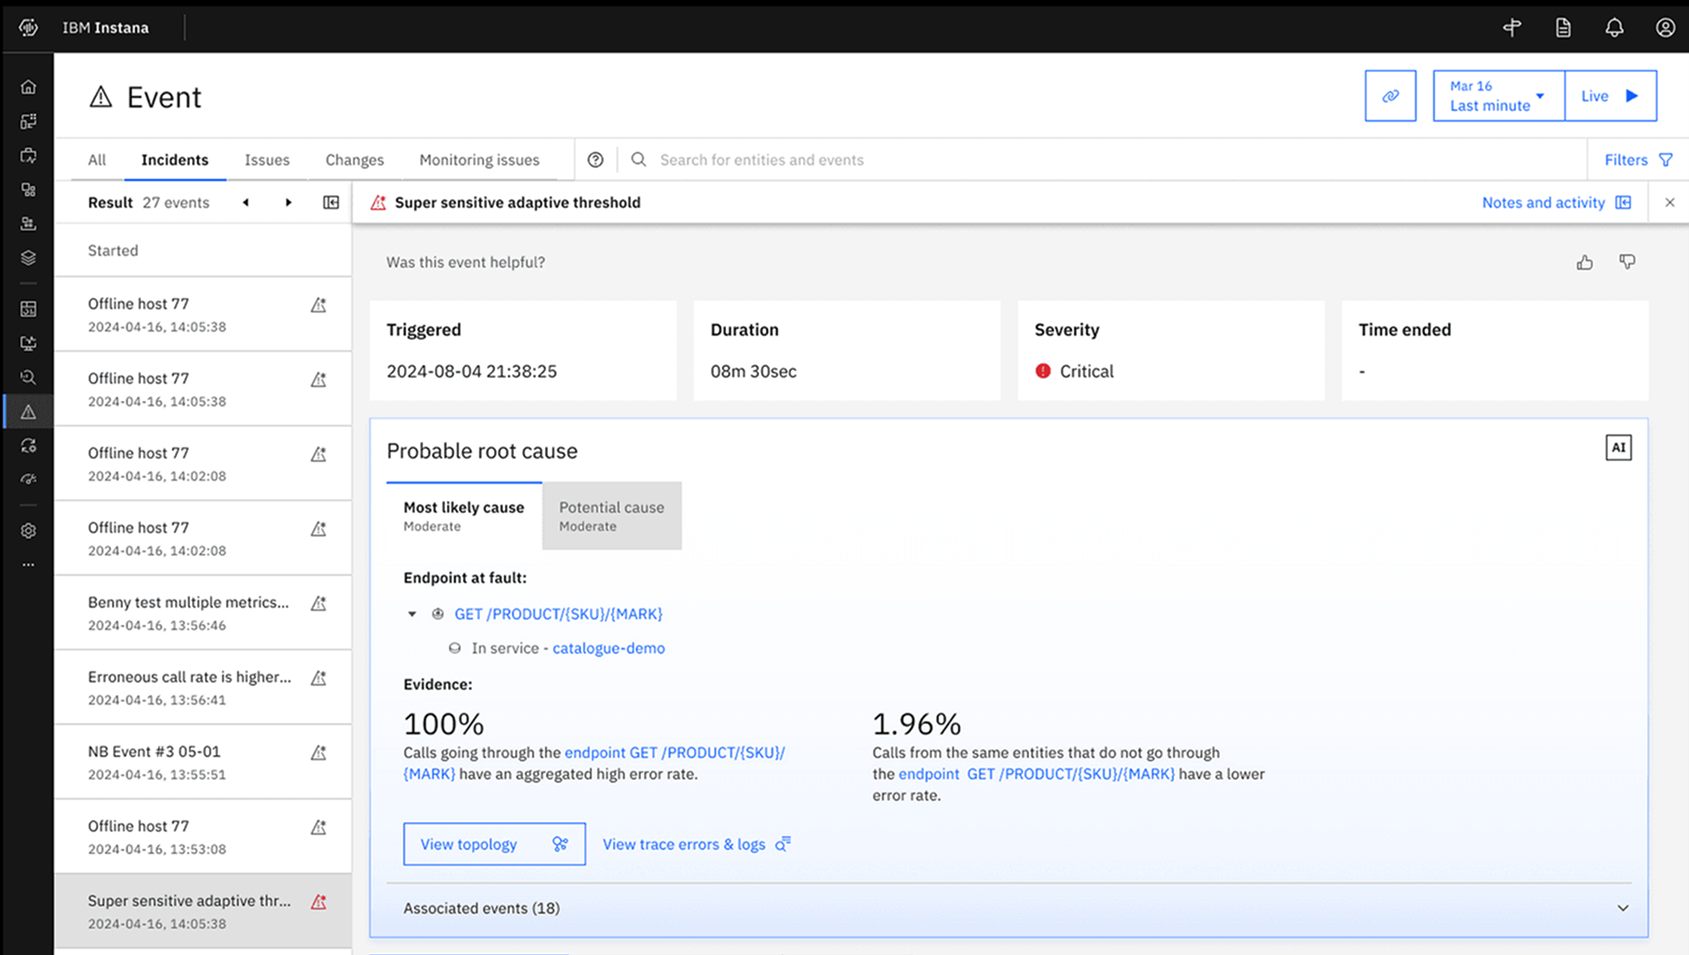Toggle the event list panel layout icon
Screen dimensions: 1689x955
(331, 202)
